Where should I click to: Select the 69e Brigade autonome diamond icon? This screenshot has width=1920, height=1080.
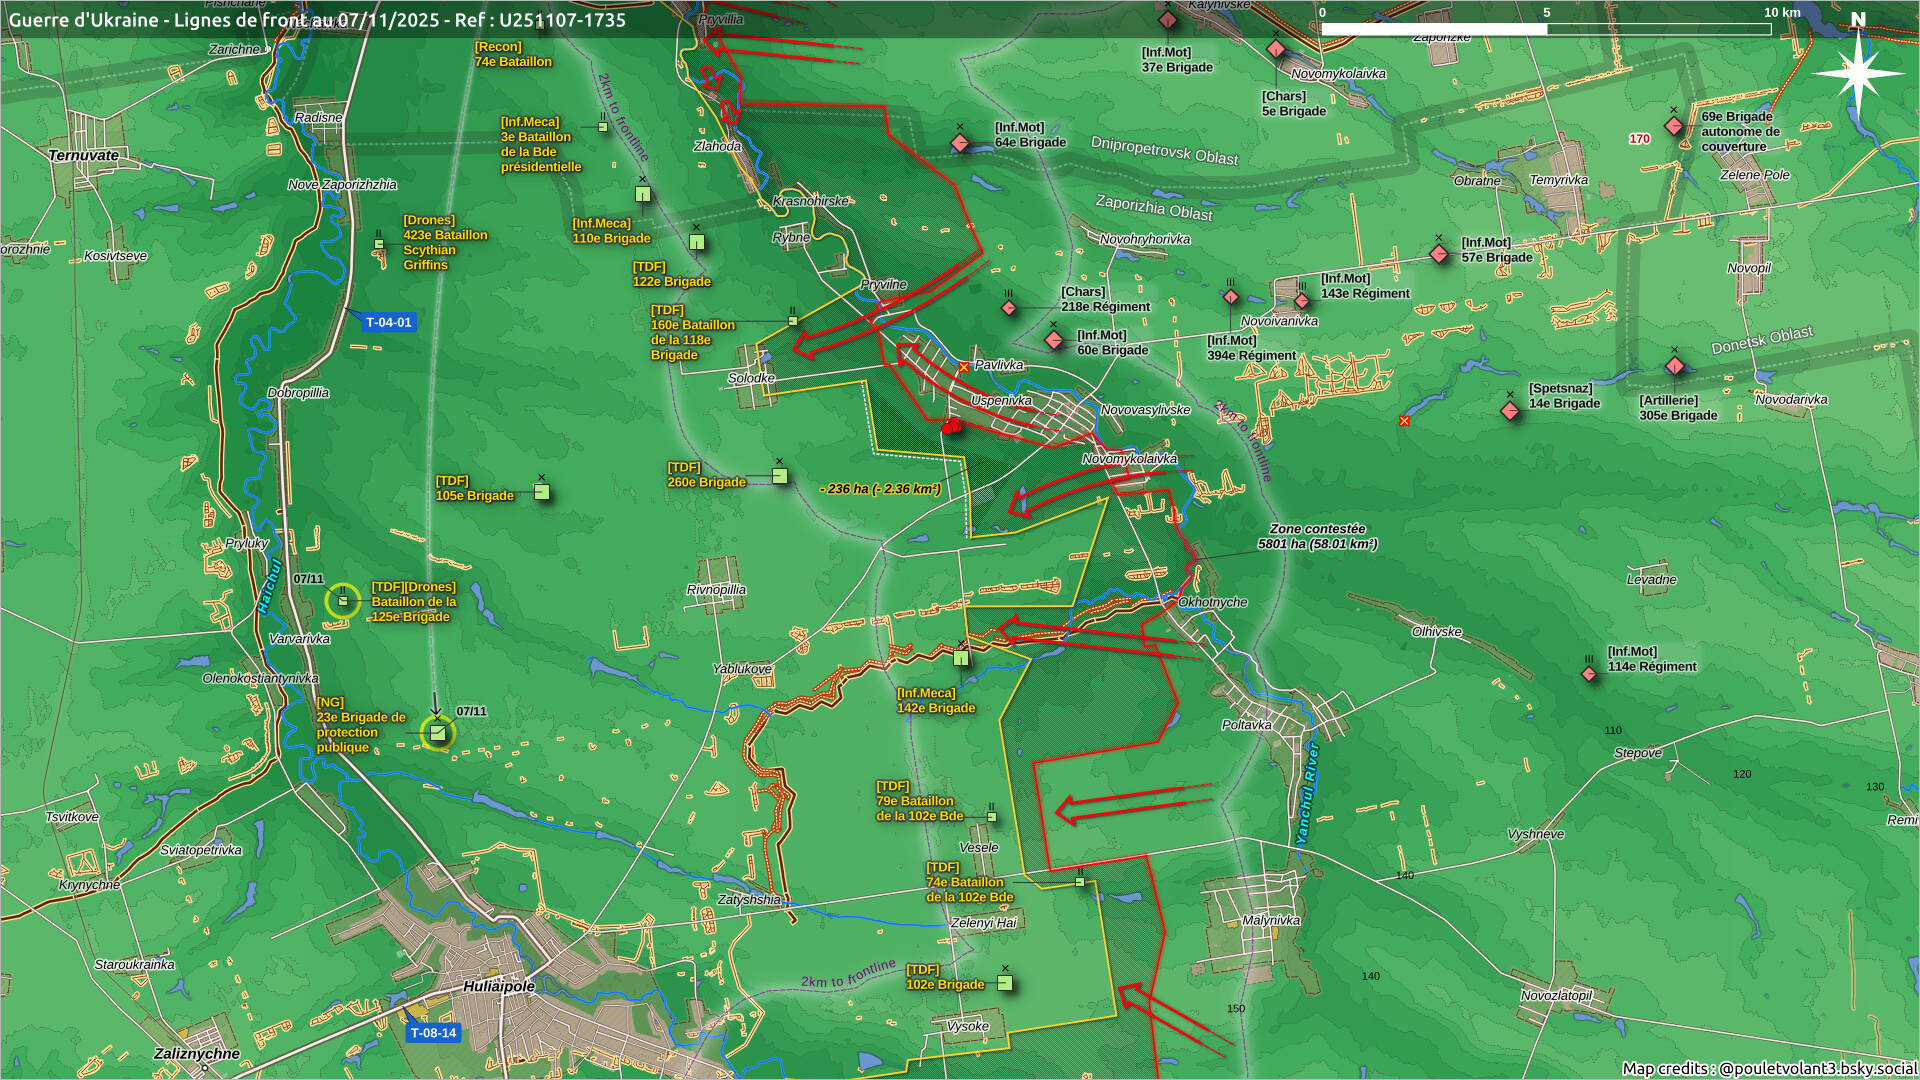point(1674,126)
